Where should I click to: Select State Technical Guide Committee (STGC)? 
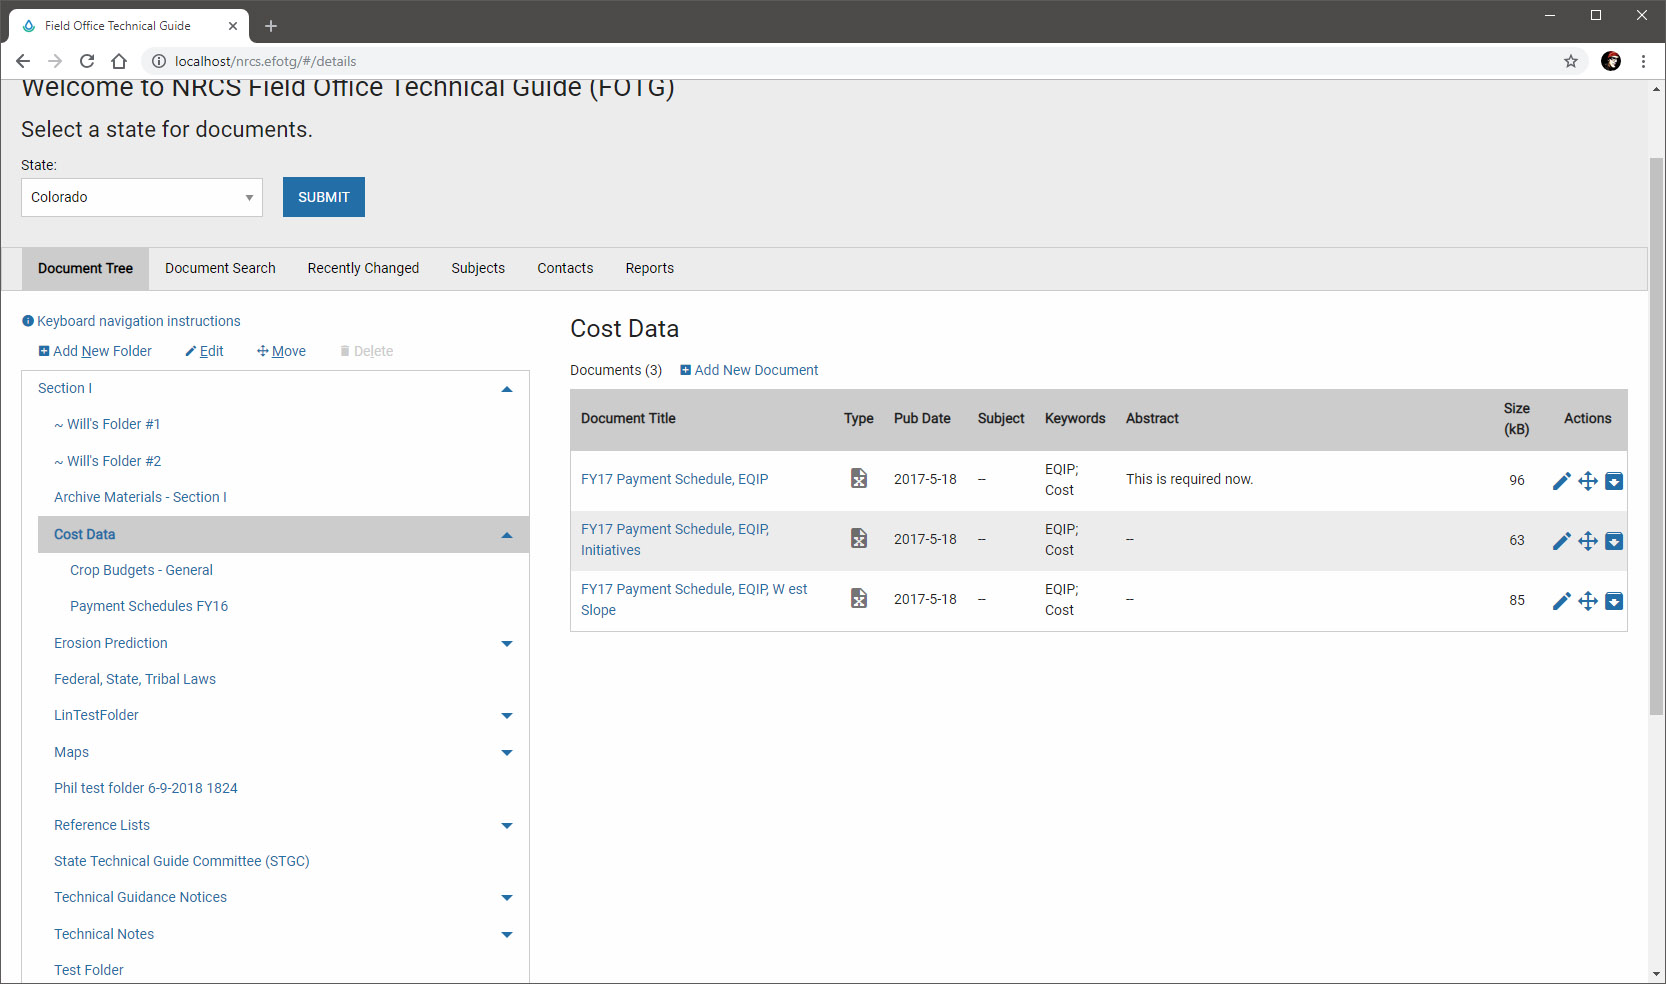pos(182,861)
